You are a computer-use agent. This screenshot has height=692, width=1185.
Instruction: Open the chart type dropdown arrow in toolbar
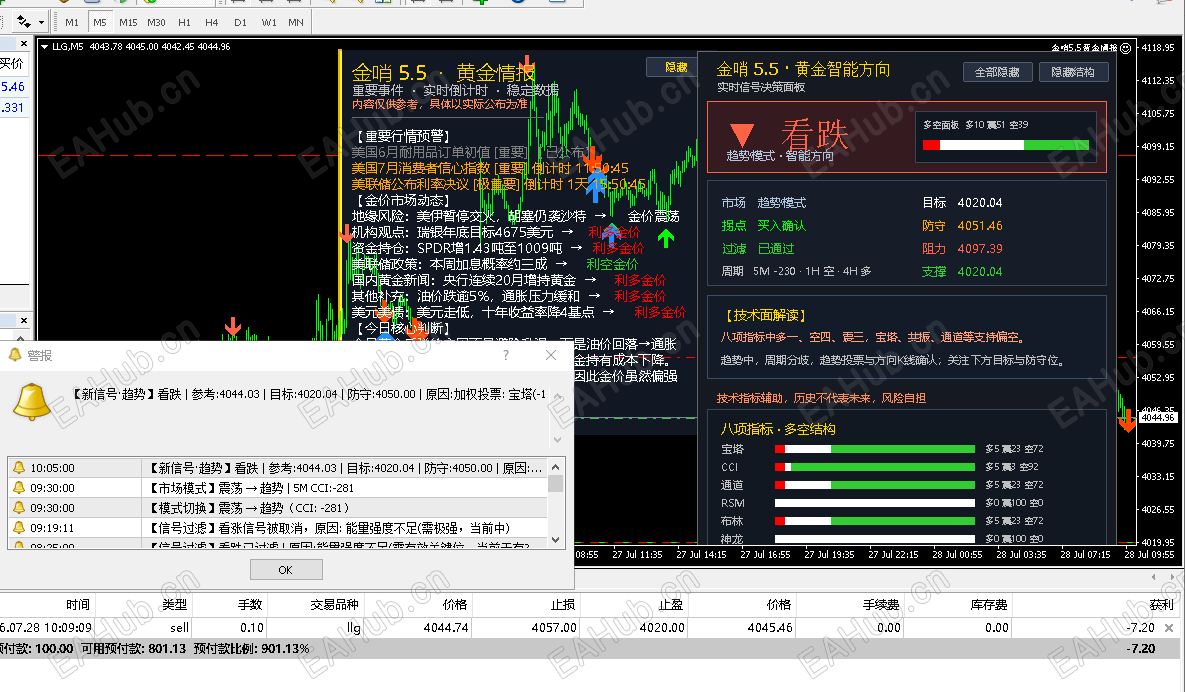point(42,23)
